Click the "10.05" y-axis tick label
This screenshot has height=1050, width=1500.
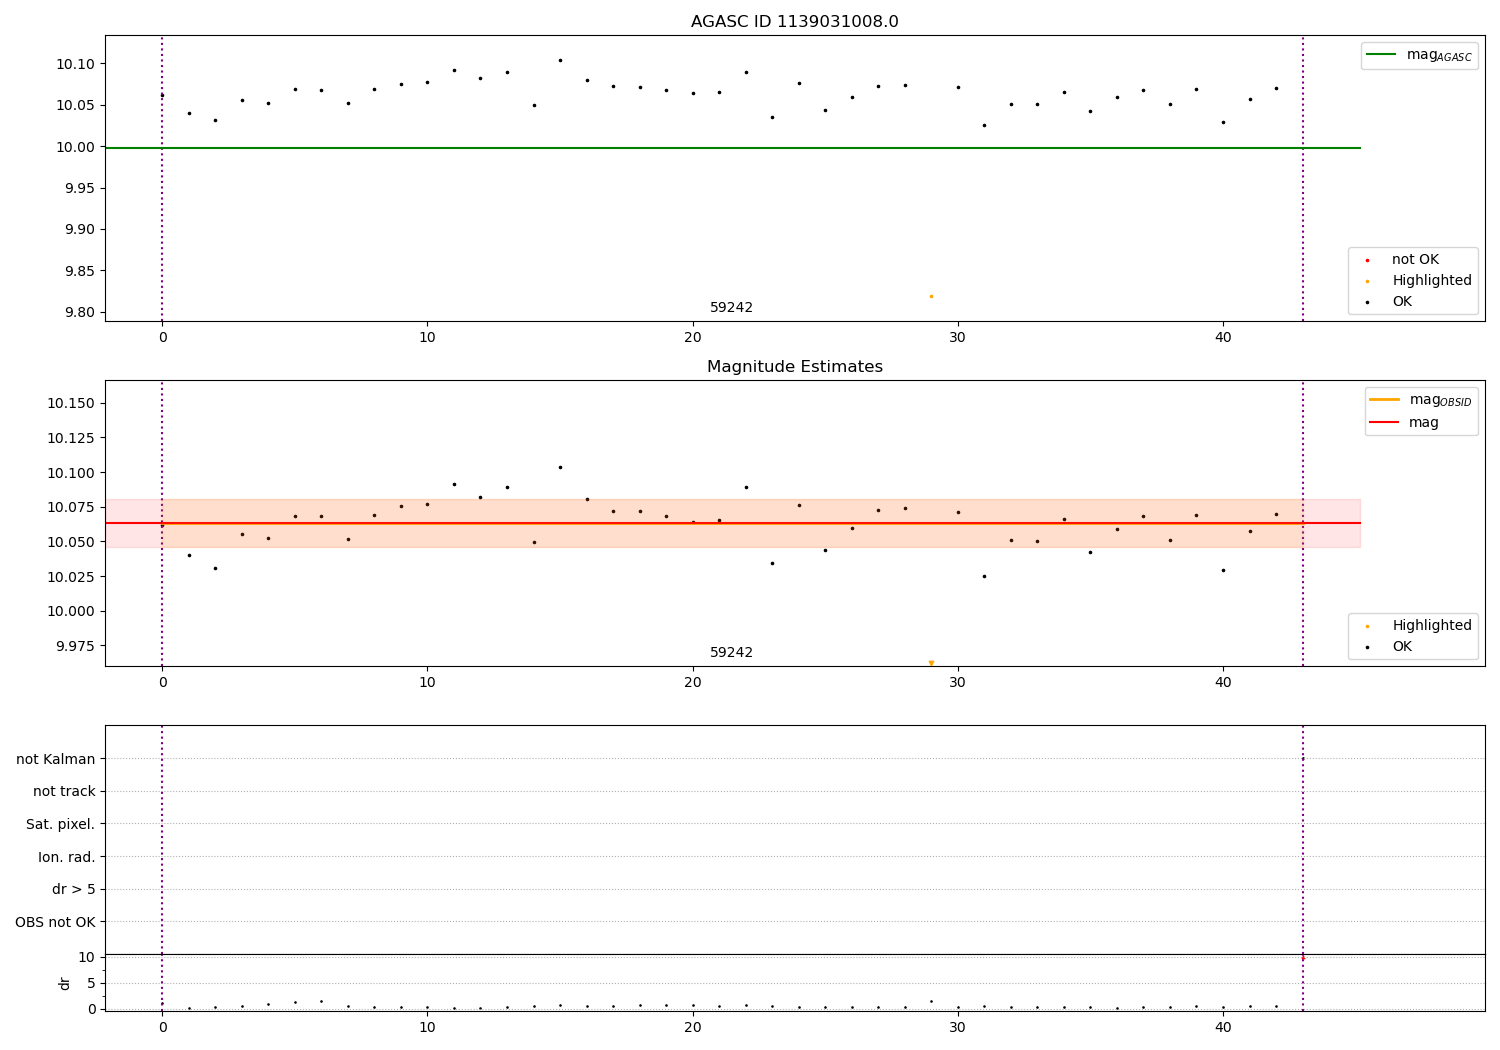75,106
